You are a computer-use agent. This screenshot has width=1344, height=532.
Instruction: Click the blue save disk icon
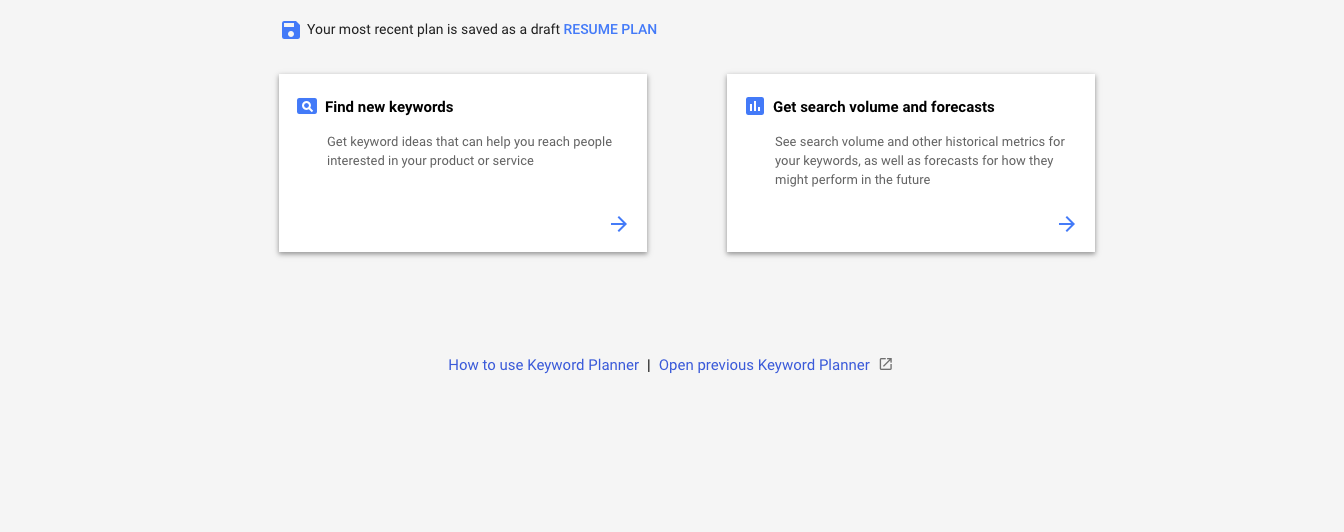pyautogui.click(x=291, y=30)
